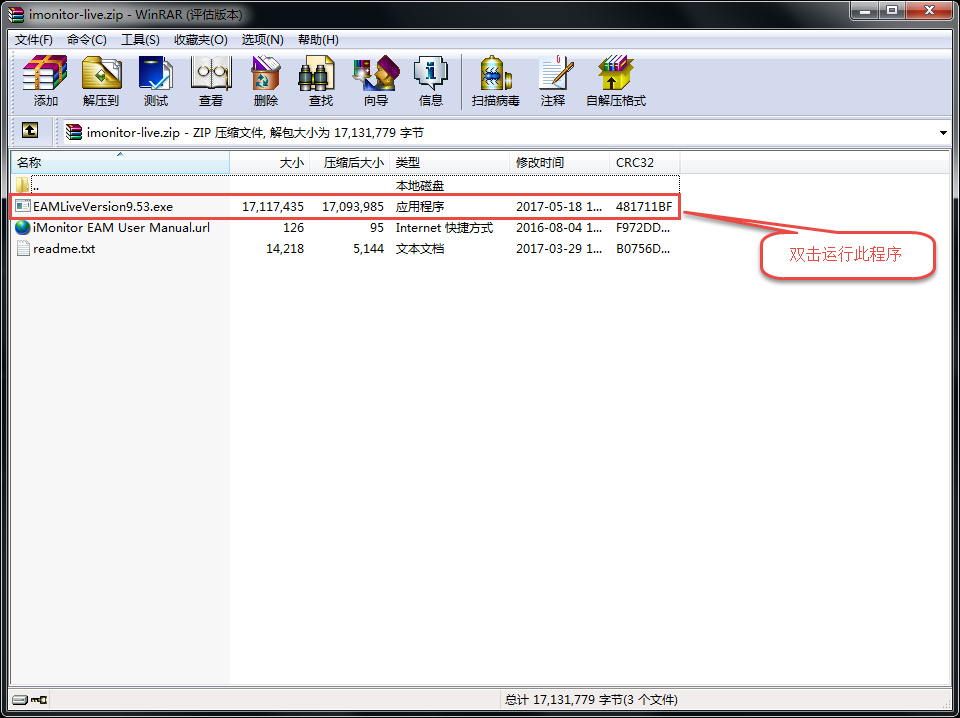960x718 pixels.
Task: Click the 本地磁盘 type cell
Action: tap(419, 185)
